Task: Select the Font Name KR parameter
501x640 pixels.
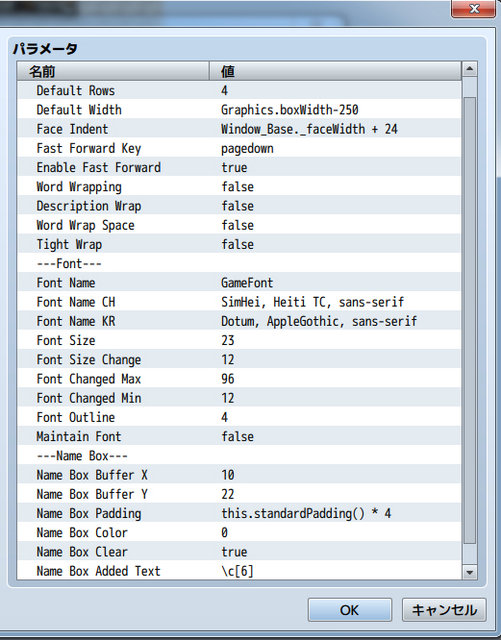Action: (x=239, y=321)
